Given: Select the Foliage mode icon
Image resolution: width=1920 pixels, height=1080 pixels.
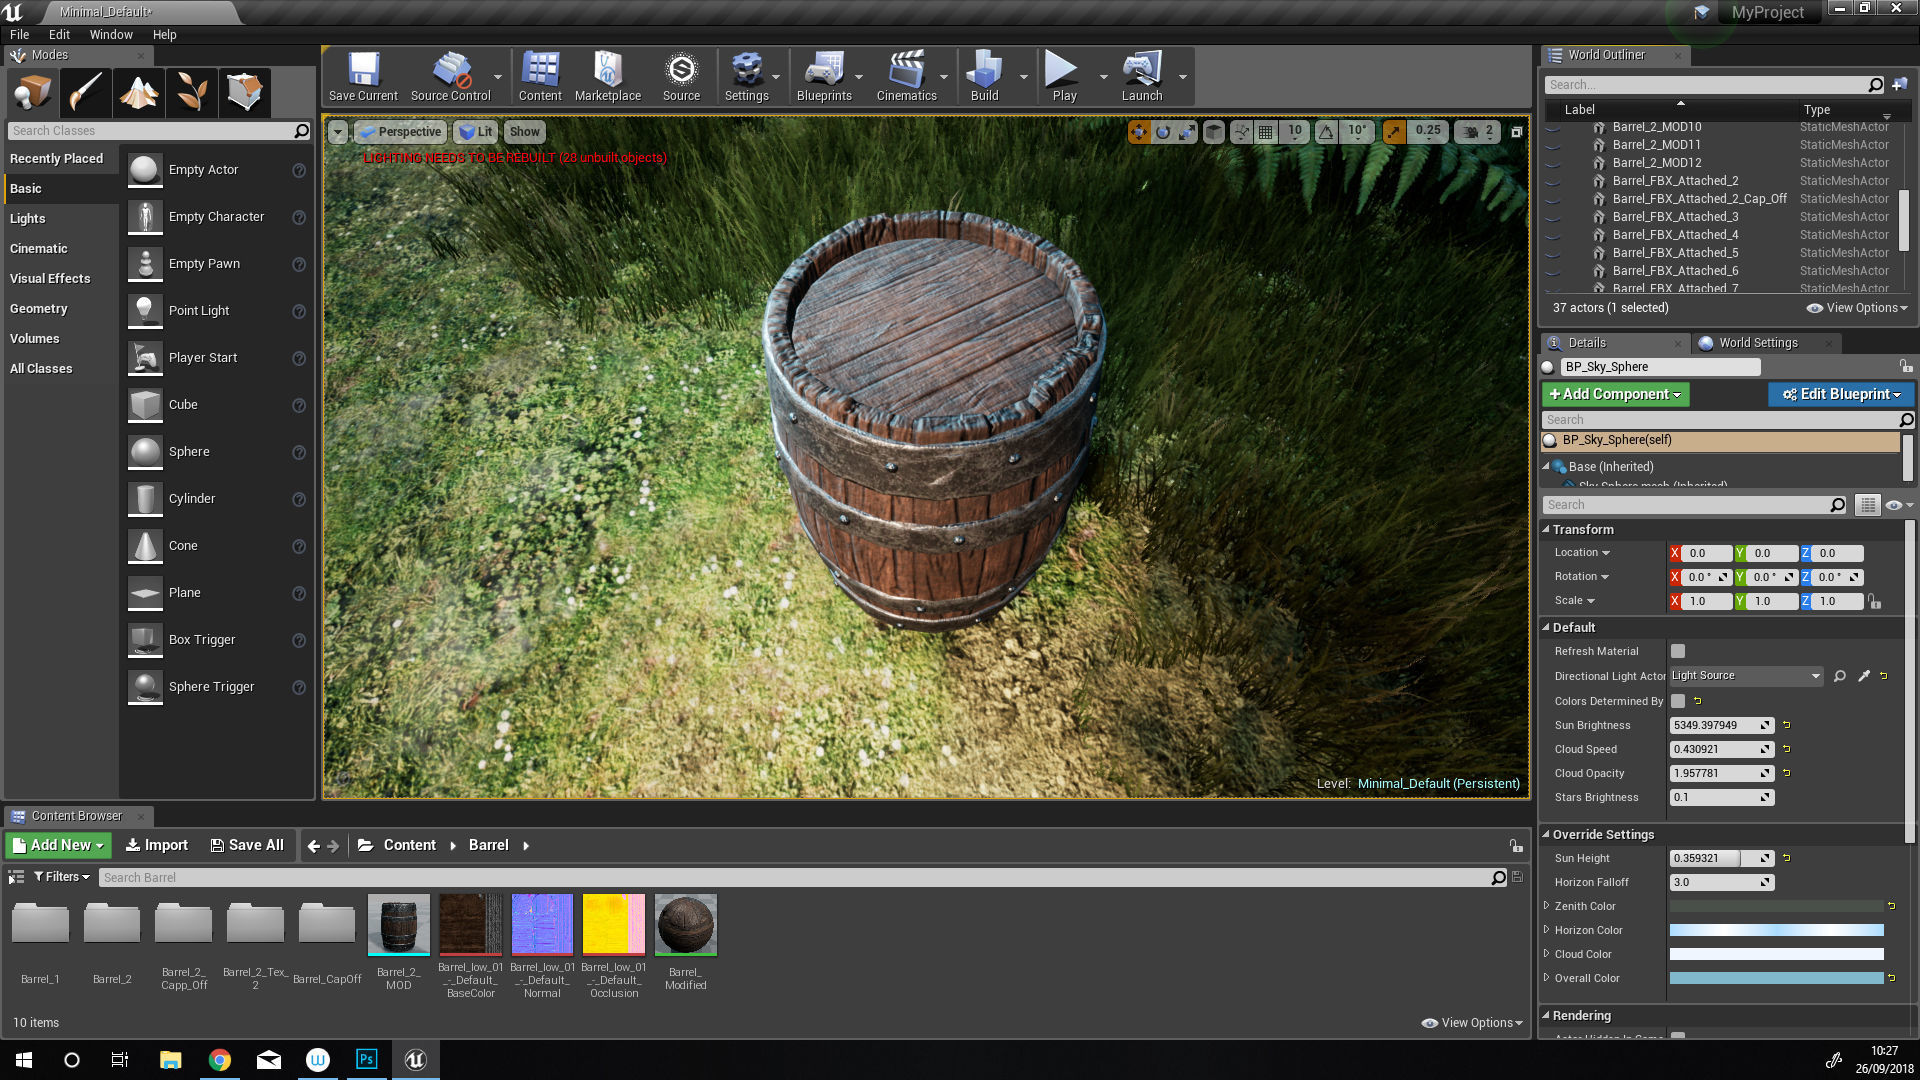Looking at the screenshot, I should (192, 92).
